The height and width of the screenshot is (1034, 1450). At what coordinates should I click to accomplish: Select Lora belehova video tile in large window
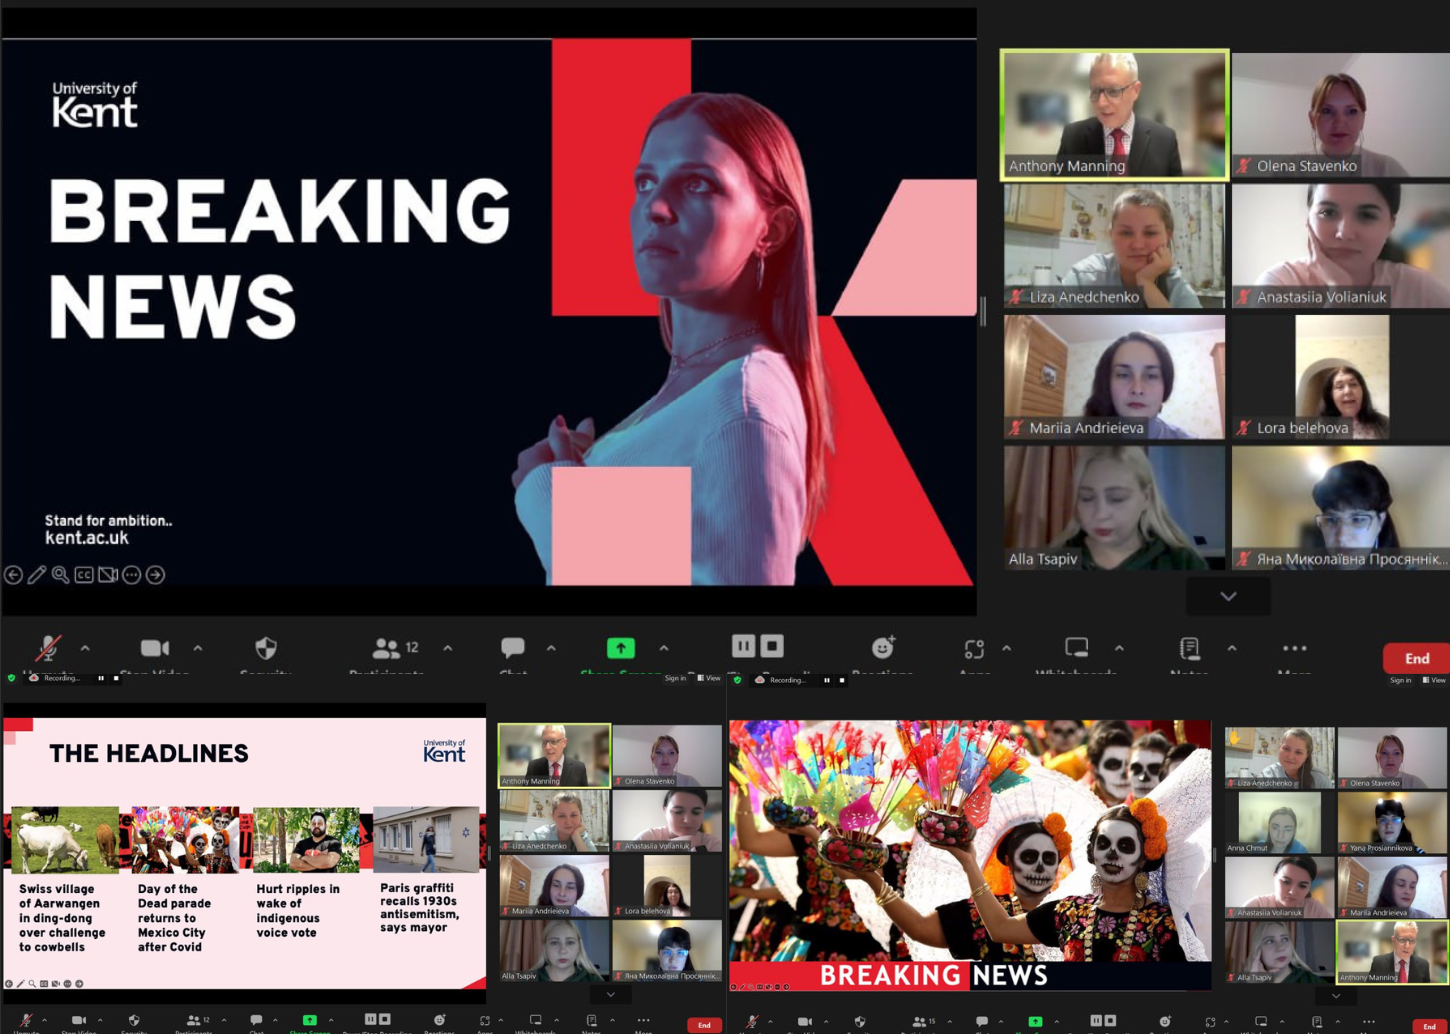pos(1341,377)
